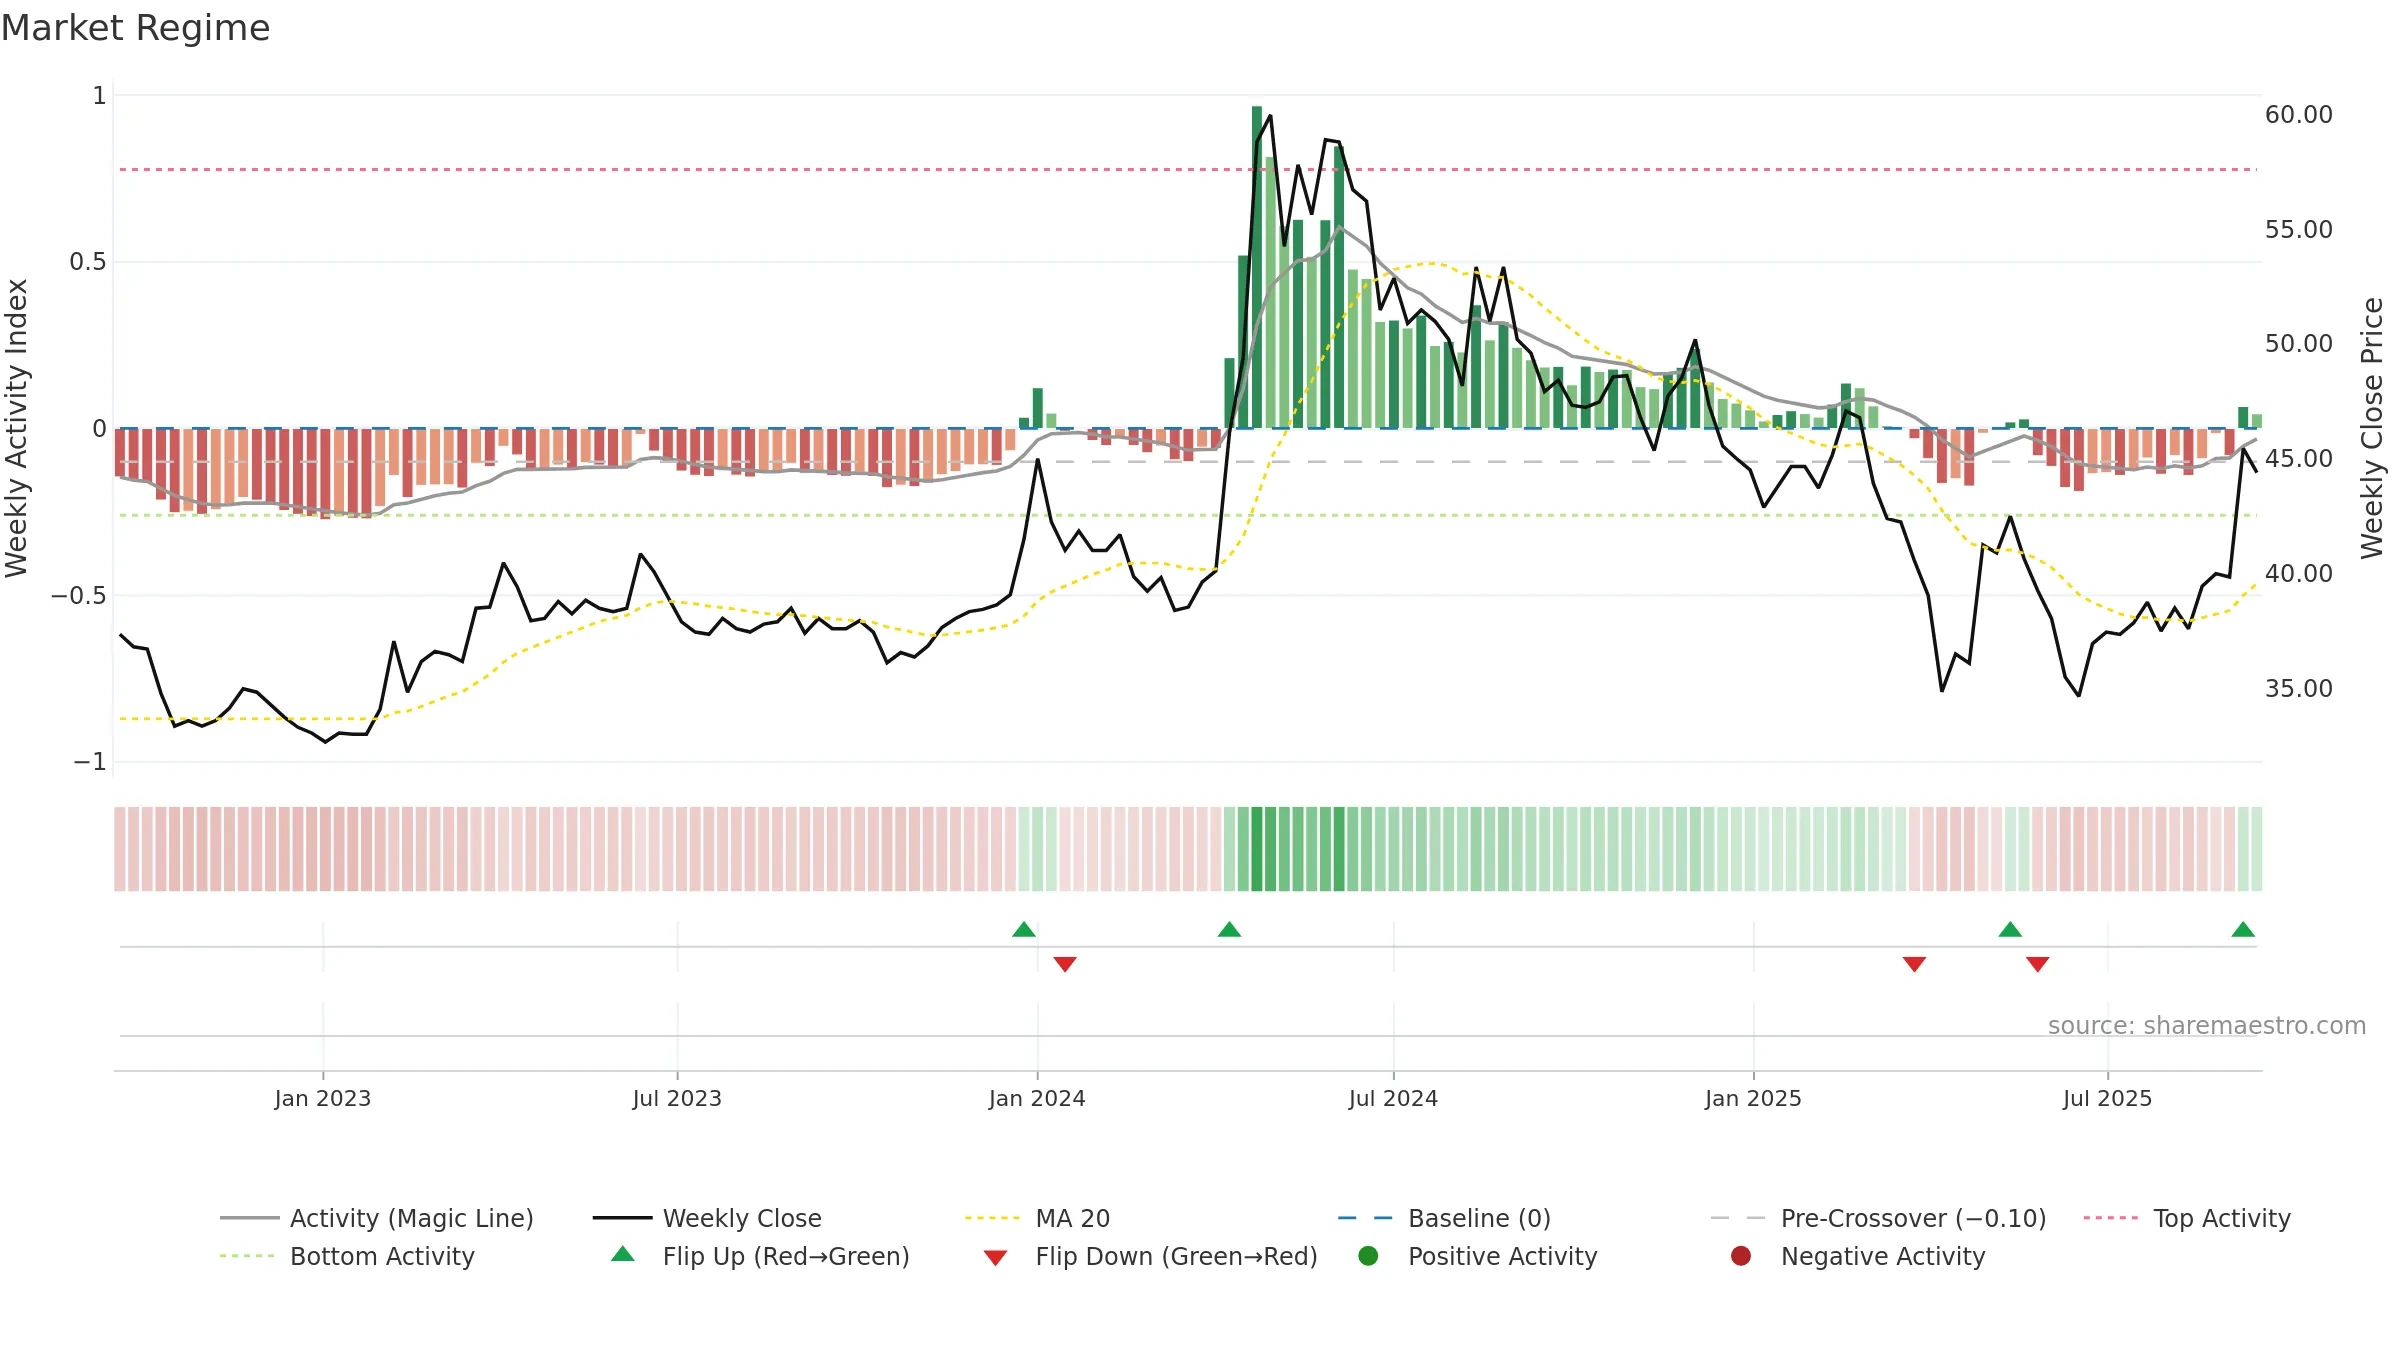Click the 35.00 price axis tick
2400x1350 pixels.
tap(2299, 688)
